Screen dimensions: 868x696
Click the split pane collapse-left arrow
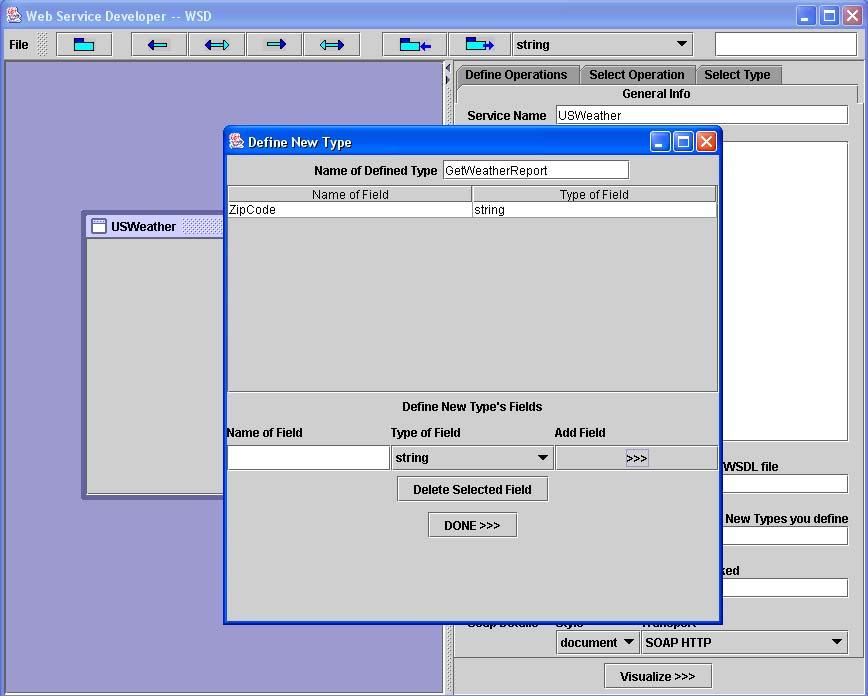point(448,68)
